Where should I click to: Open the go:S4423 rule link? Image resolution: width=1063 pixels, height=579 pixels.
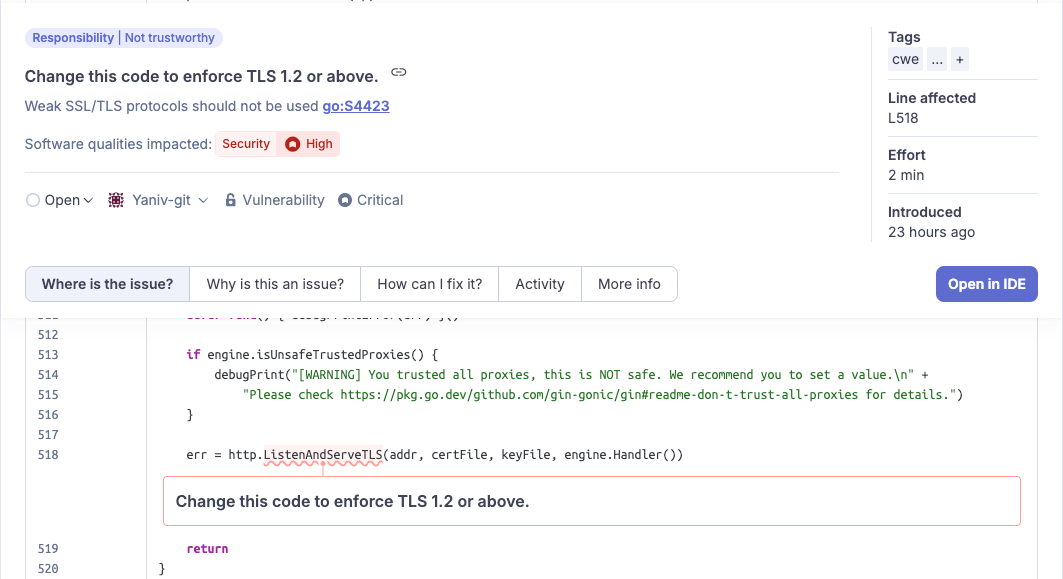(356, 106)
